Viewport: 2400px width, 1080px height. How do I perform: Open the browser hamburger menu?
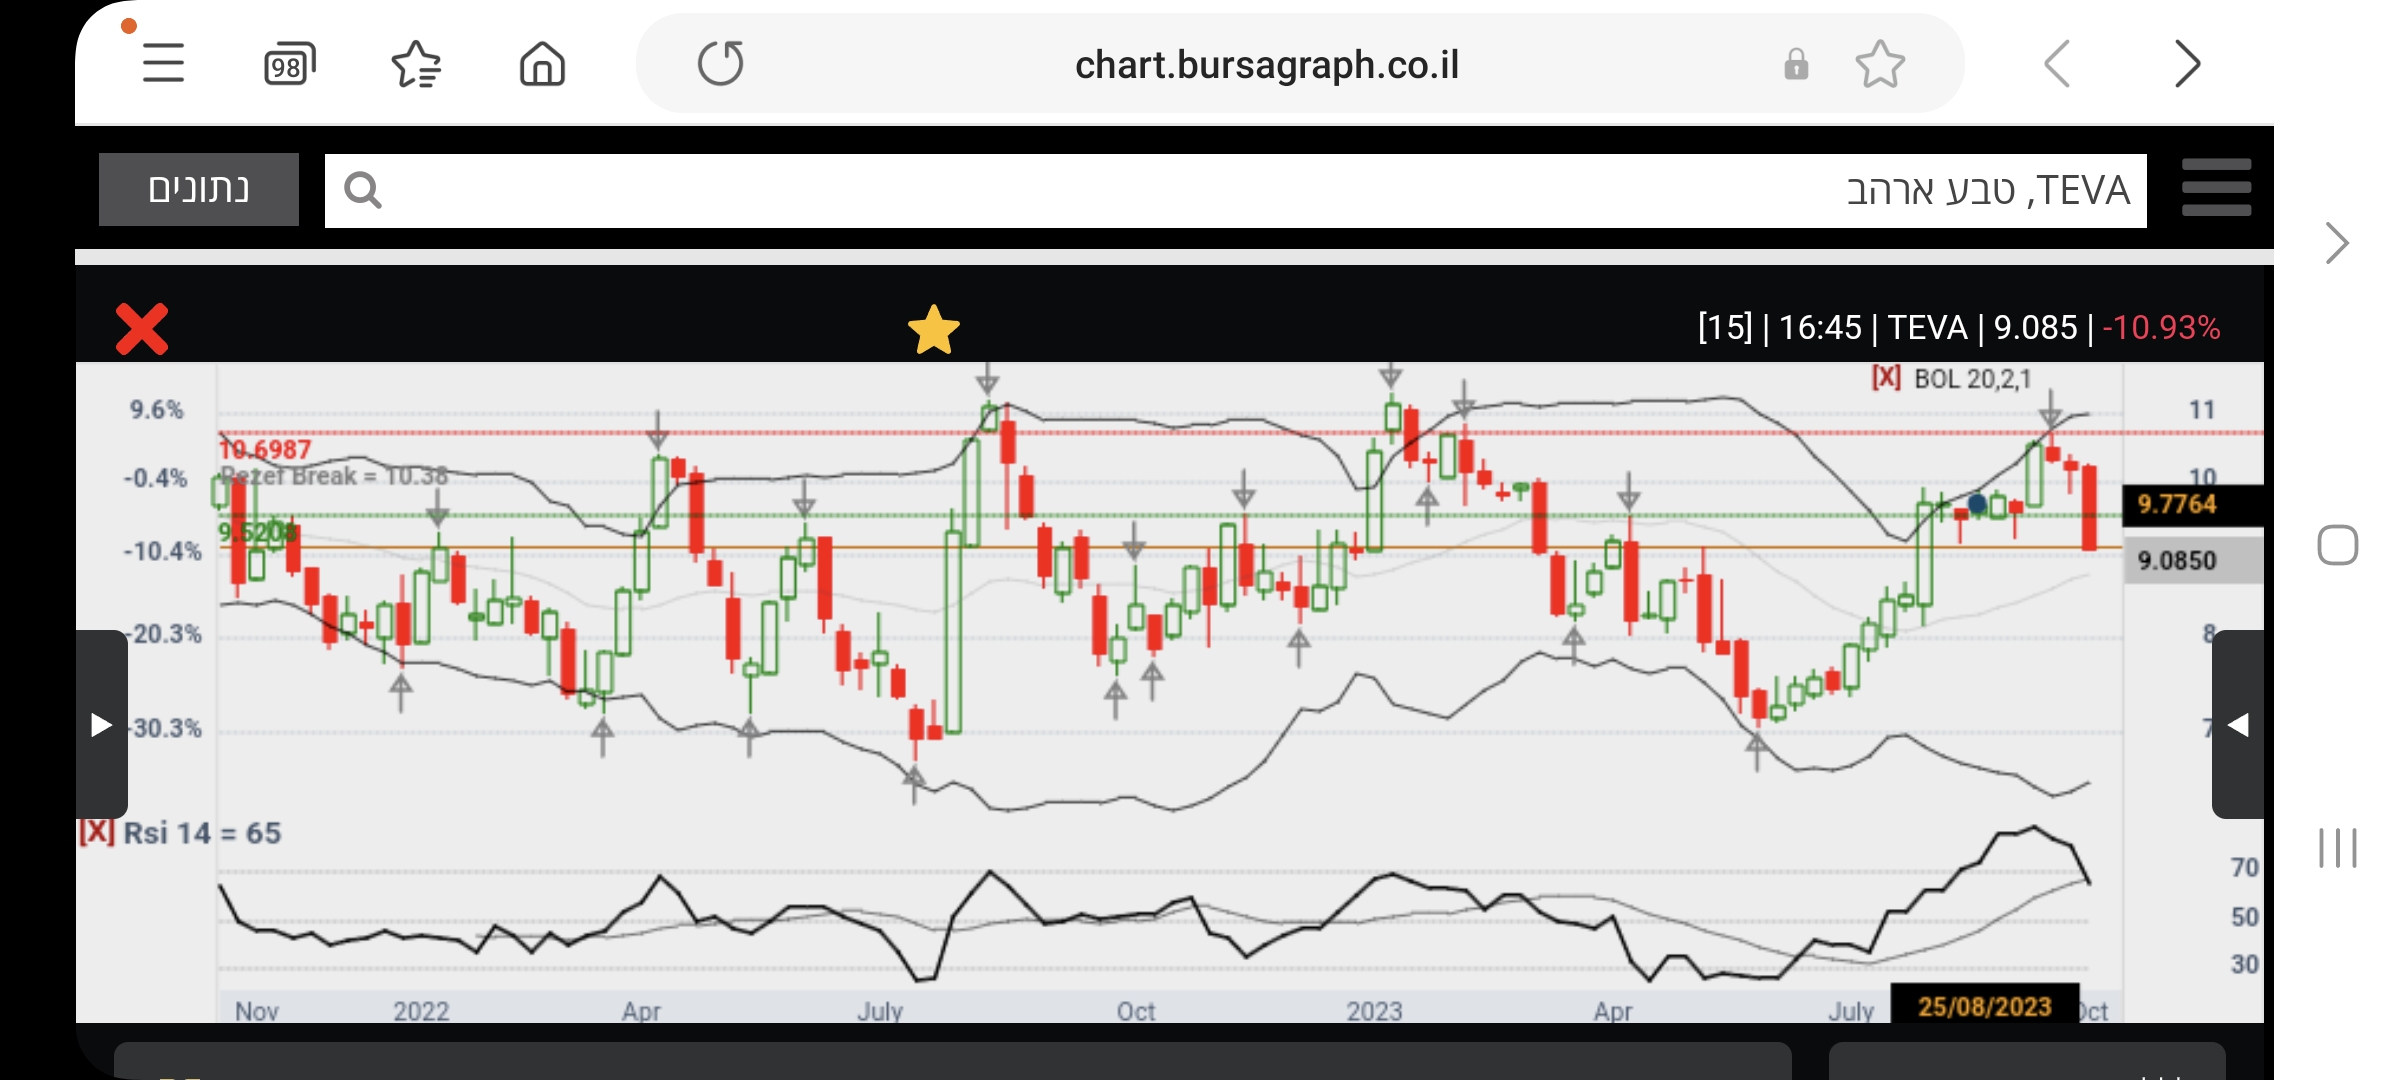click(x=163, y=64)
